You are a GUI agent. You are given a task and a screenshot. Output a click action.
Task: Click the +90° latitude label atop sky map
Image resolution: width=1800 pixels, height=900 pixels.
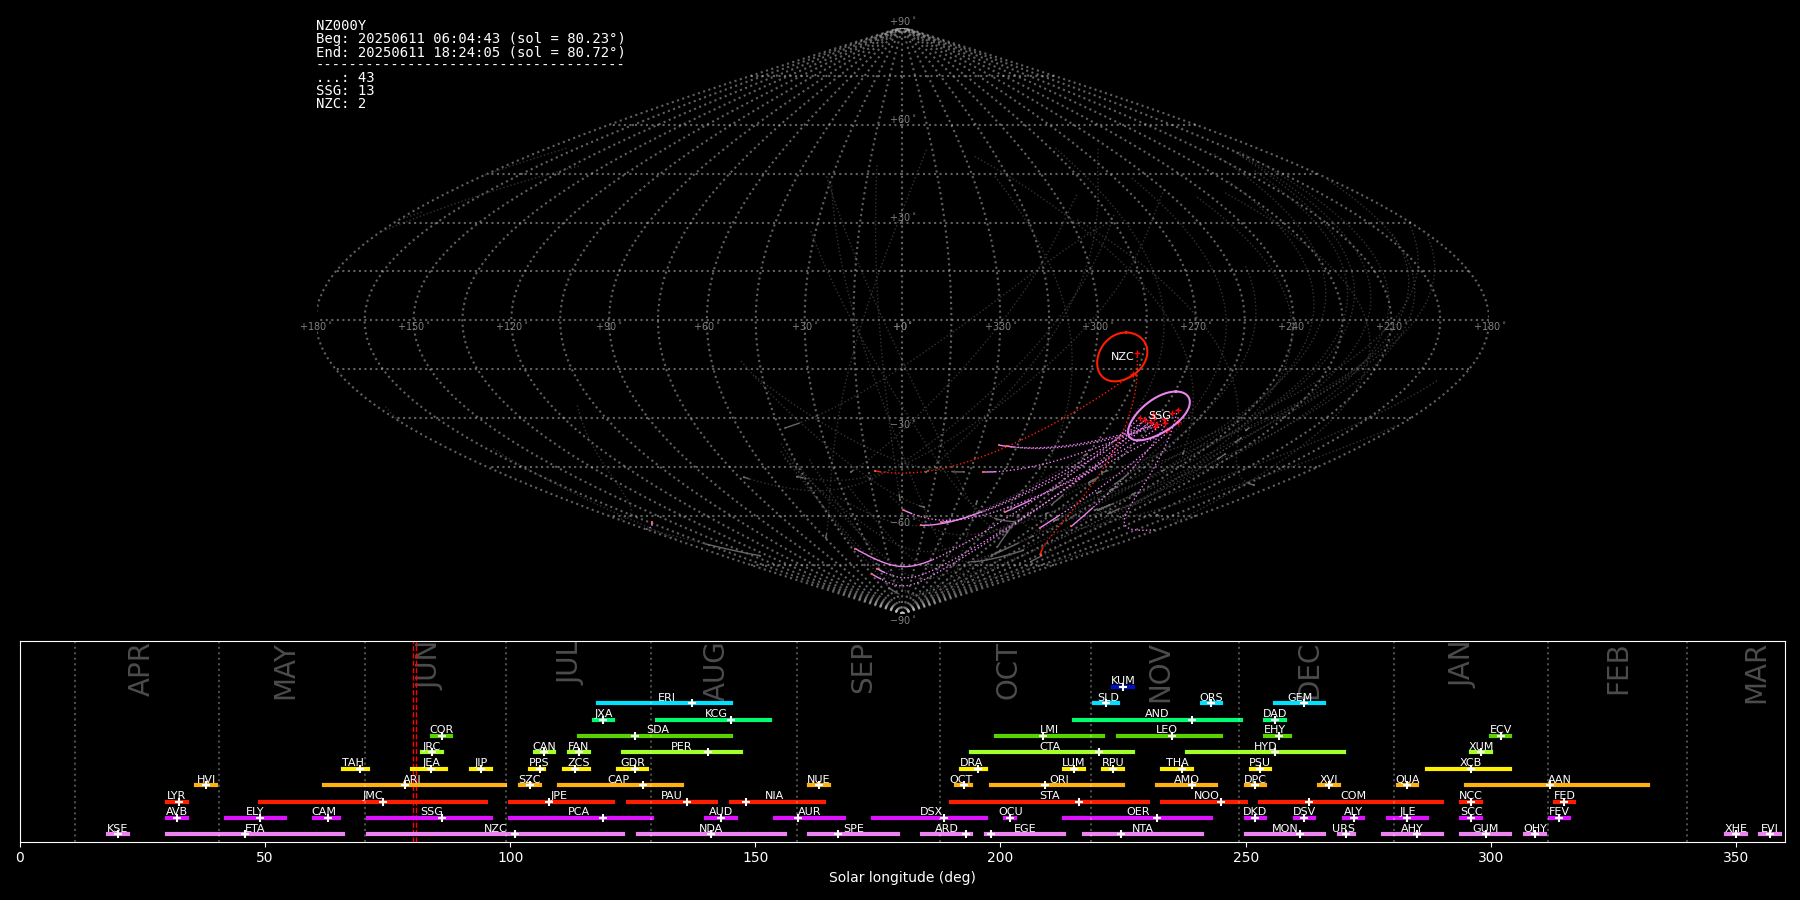pyautogui.click(x=902, y=22)
